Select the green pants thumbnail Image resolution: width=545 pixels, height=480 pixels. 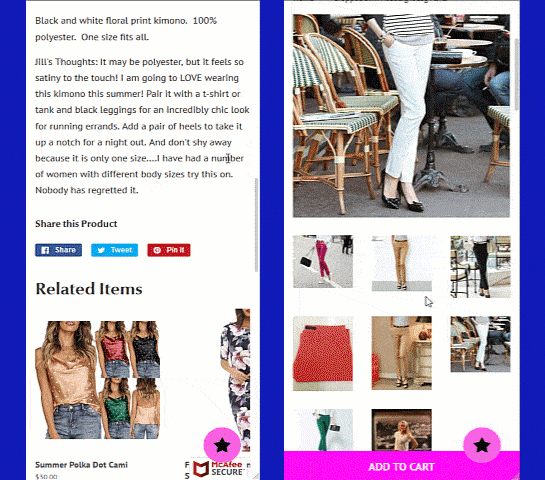[x=323, y=430]
